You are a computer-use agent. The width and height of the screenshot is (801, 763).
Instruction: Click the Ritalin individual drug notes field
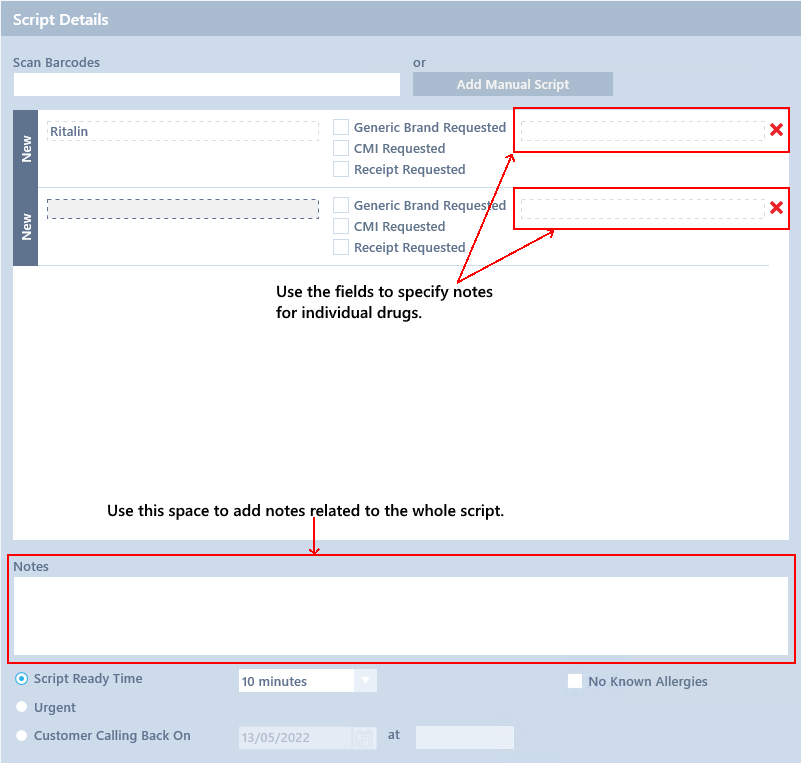click(x=642, y=131)
